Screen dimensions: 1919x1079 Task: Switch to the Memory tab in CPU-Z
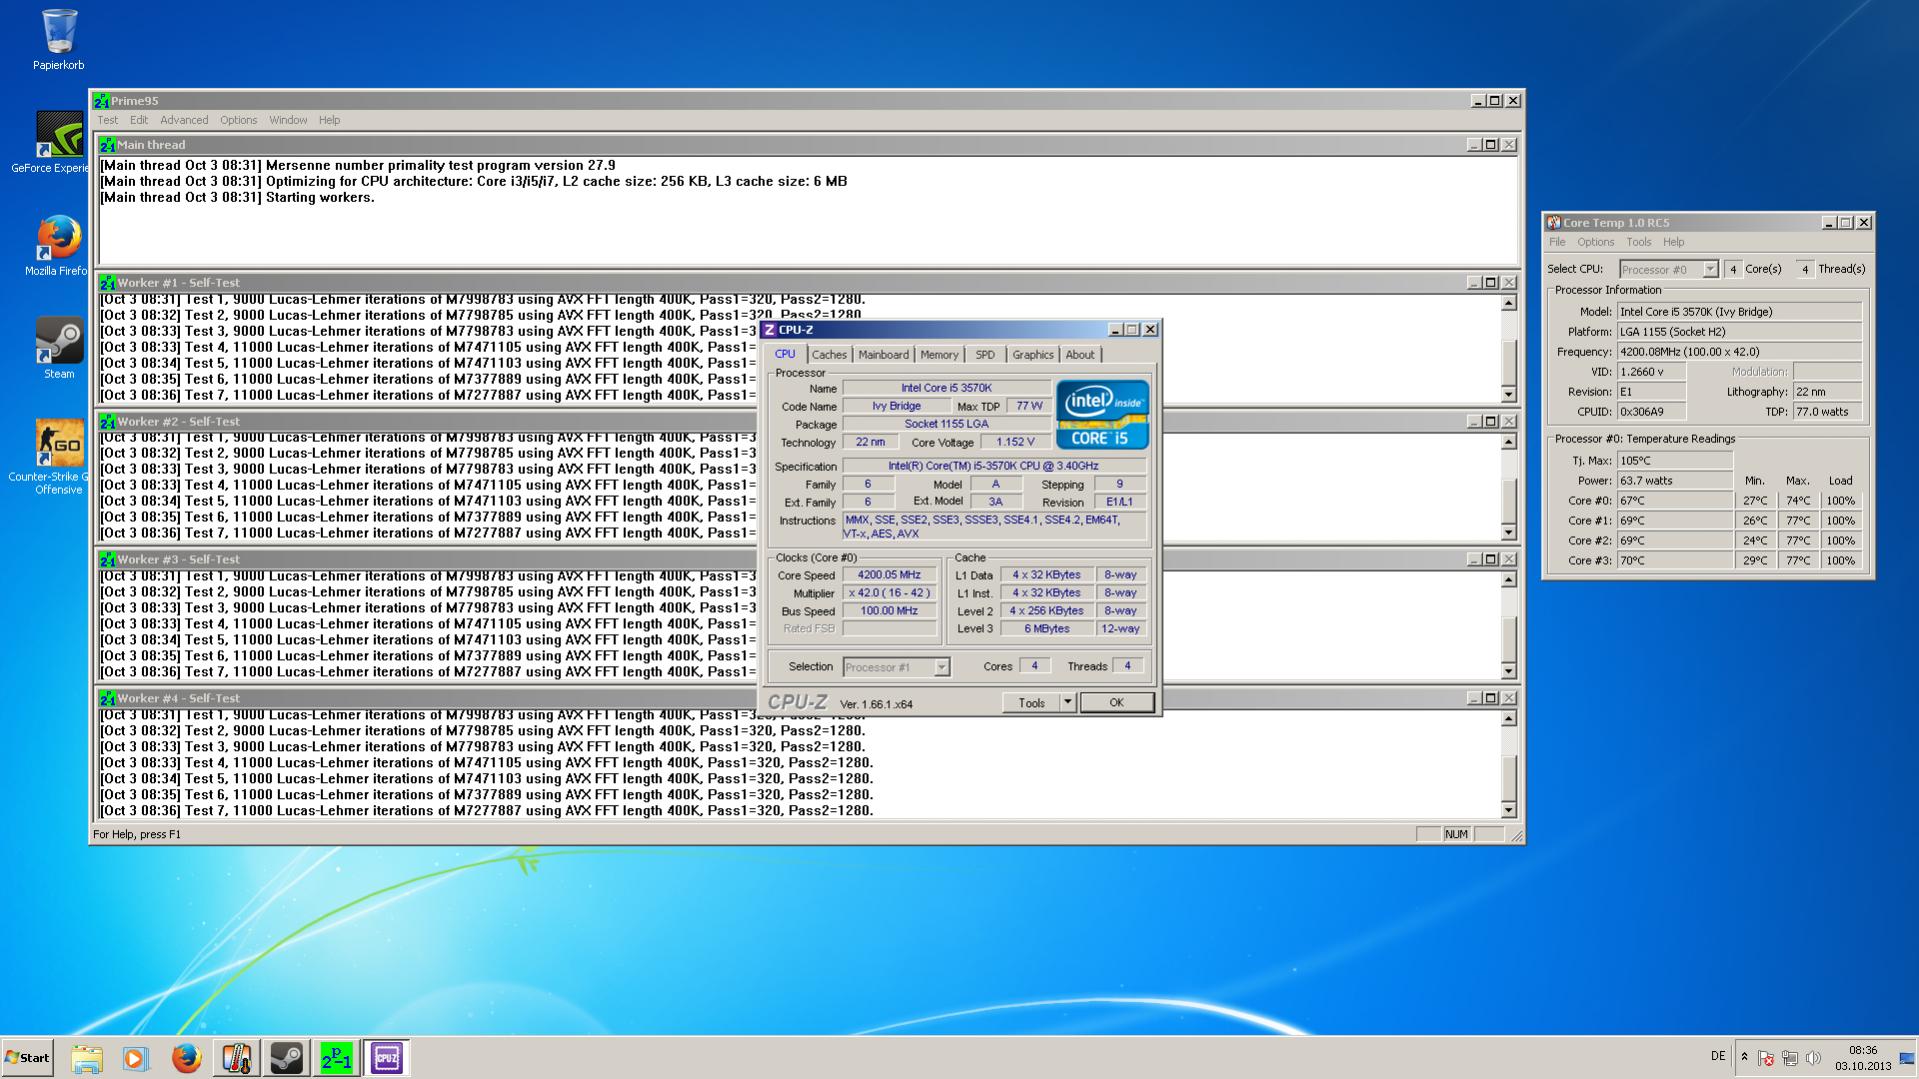pyautogui.click(x=939, y=355)
